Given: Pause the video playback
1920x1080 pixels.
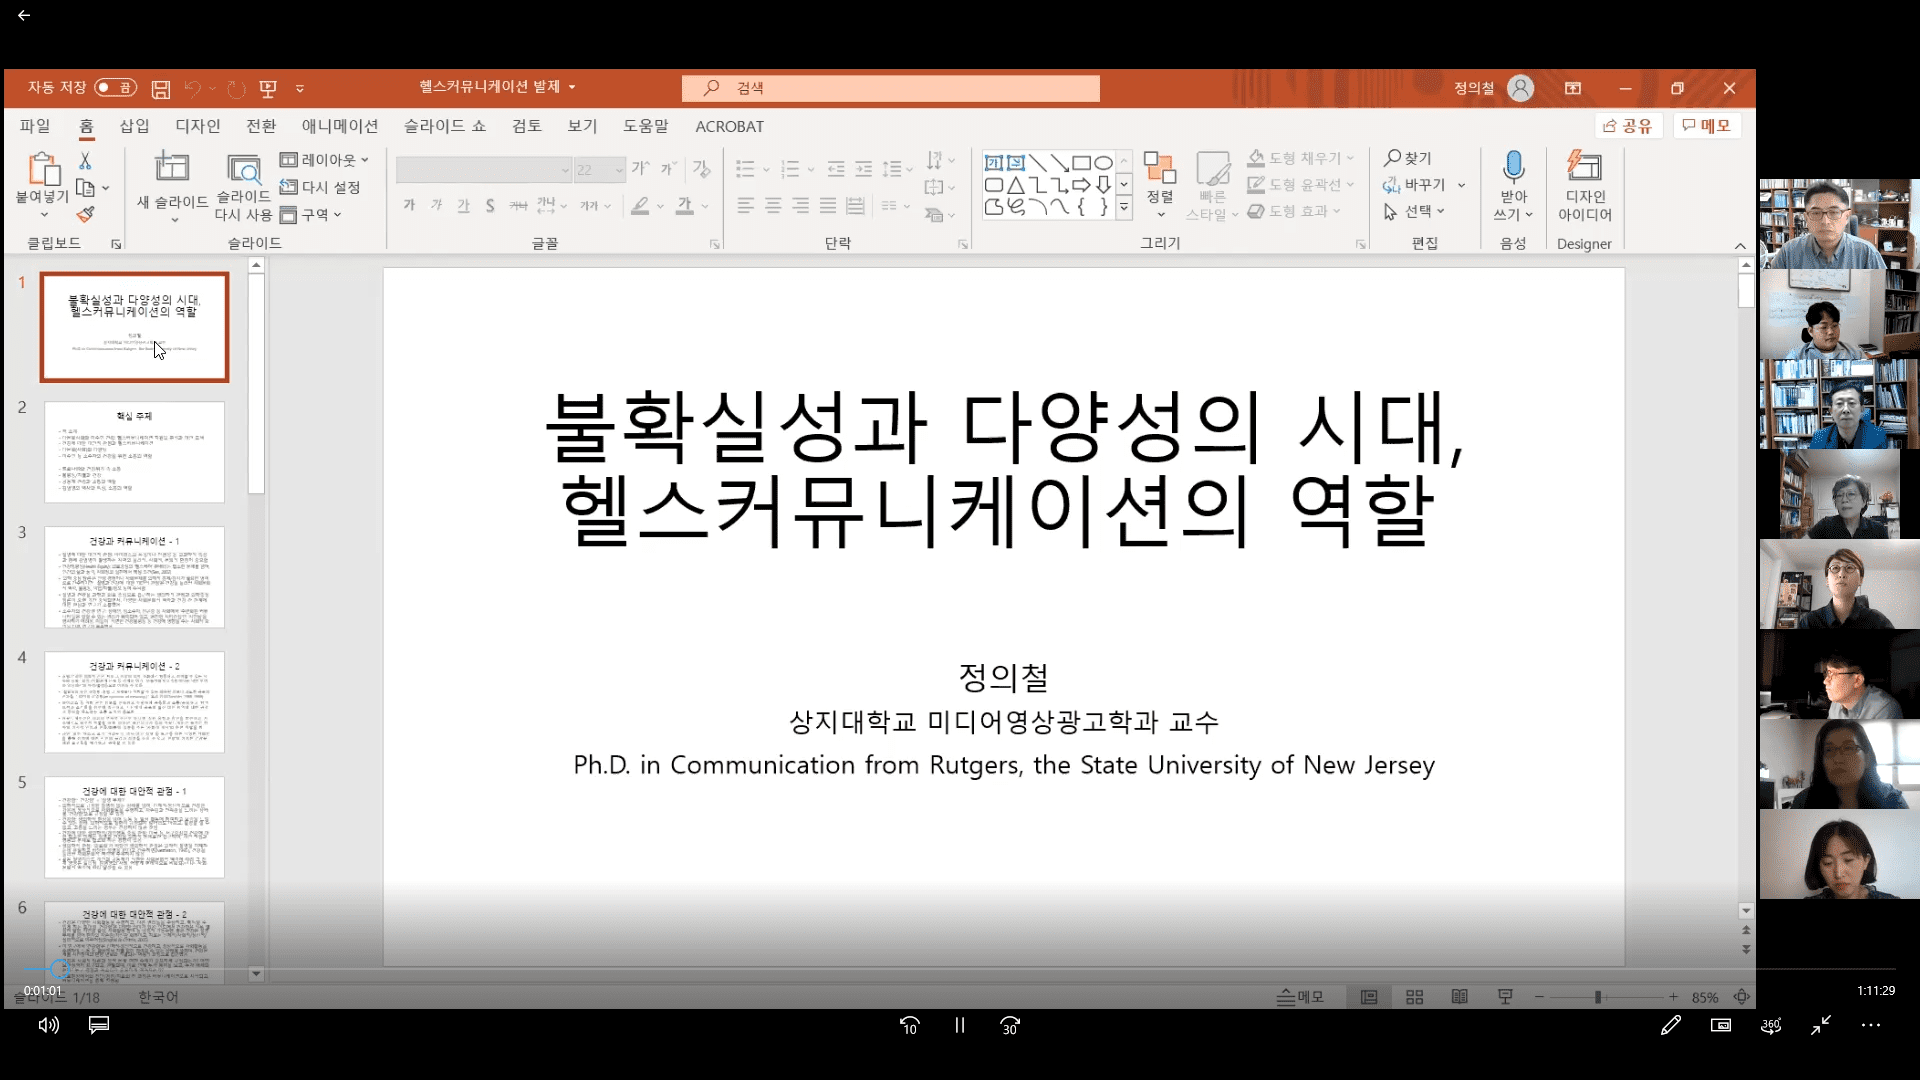Looking at the screenshot, I should (x=960, y=1025).
